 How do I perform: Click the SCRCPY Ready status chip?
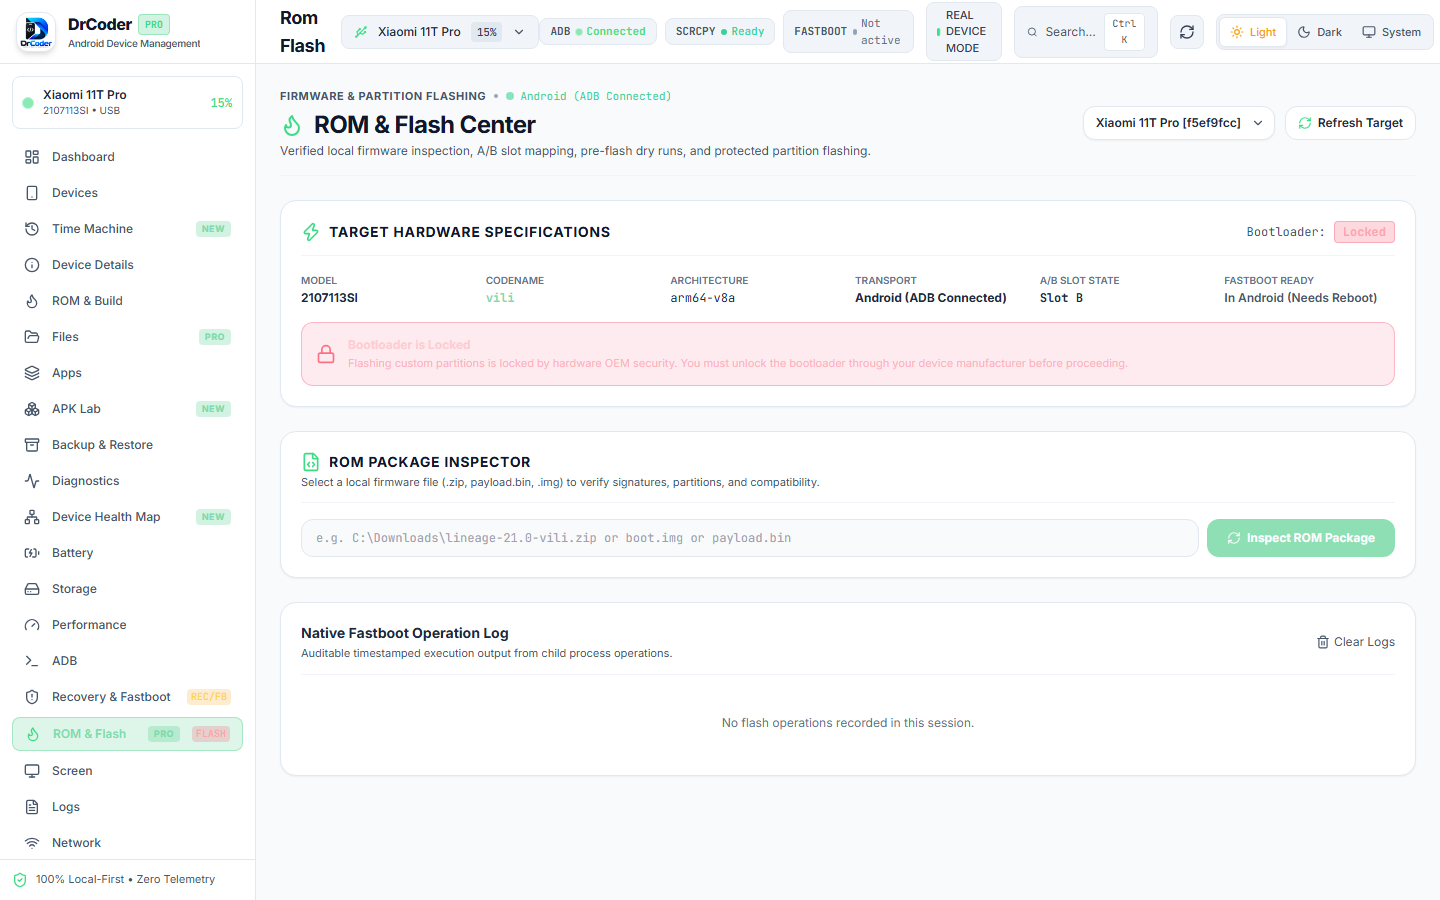(720, 32)
